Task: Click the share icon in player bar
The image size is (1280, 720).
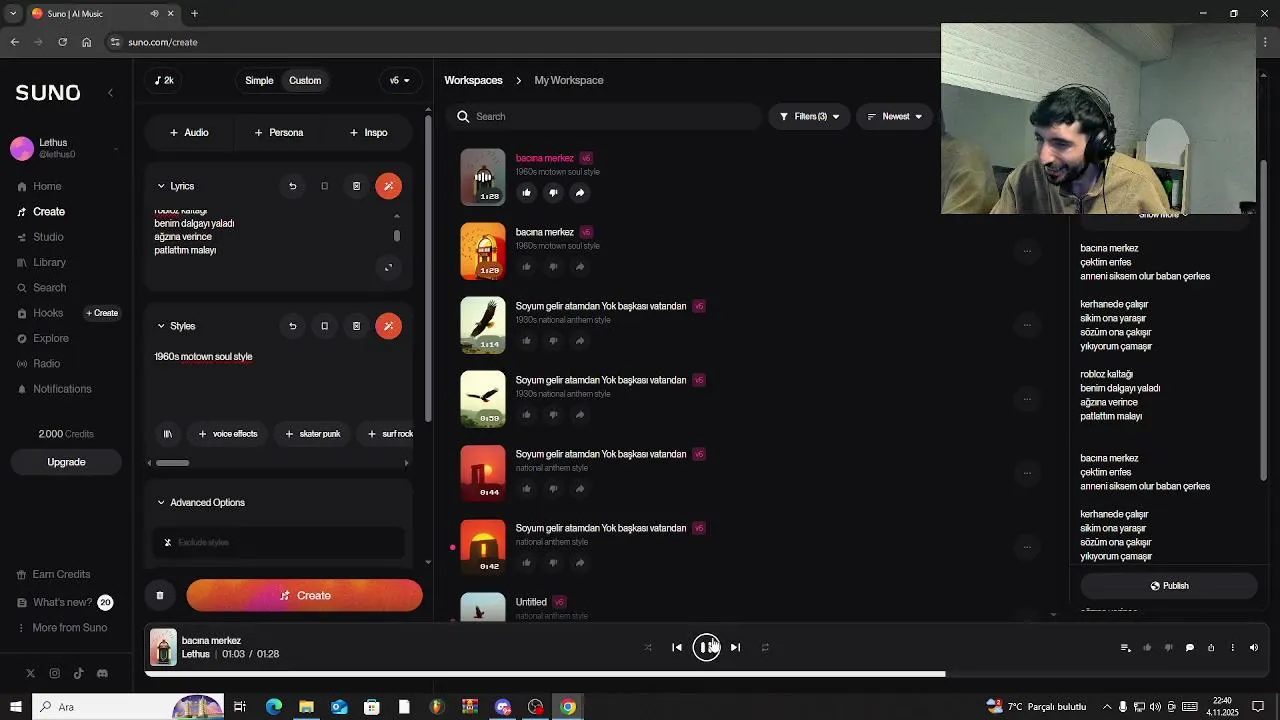Action: [x=1211, y=648]
